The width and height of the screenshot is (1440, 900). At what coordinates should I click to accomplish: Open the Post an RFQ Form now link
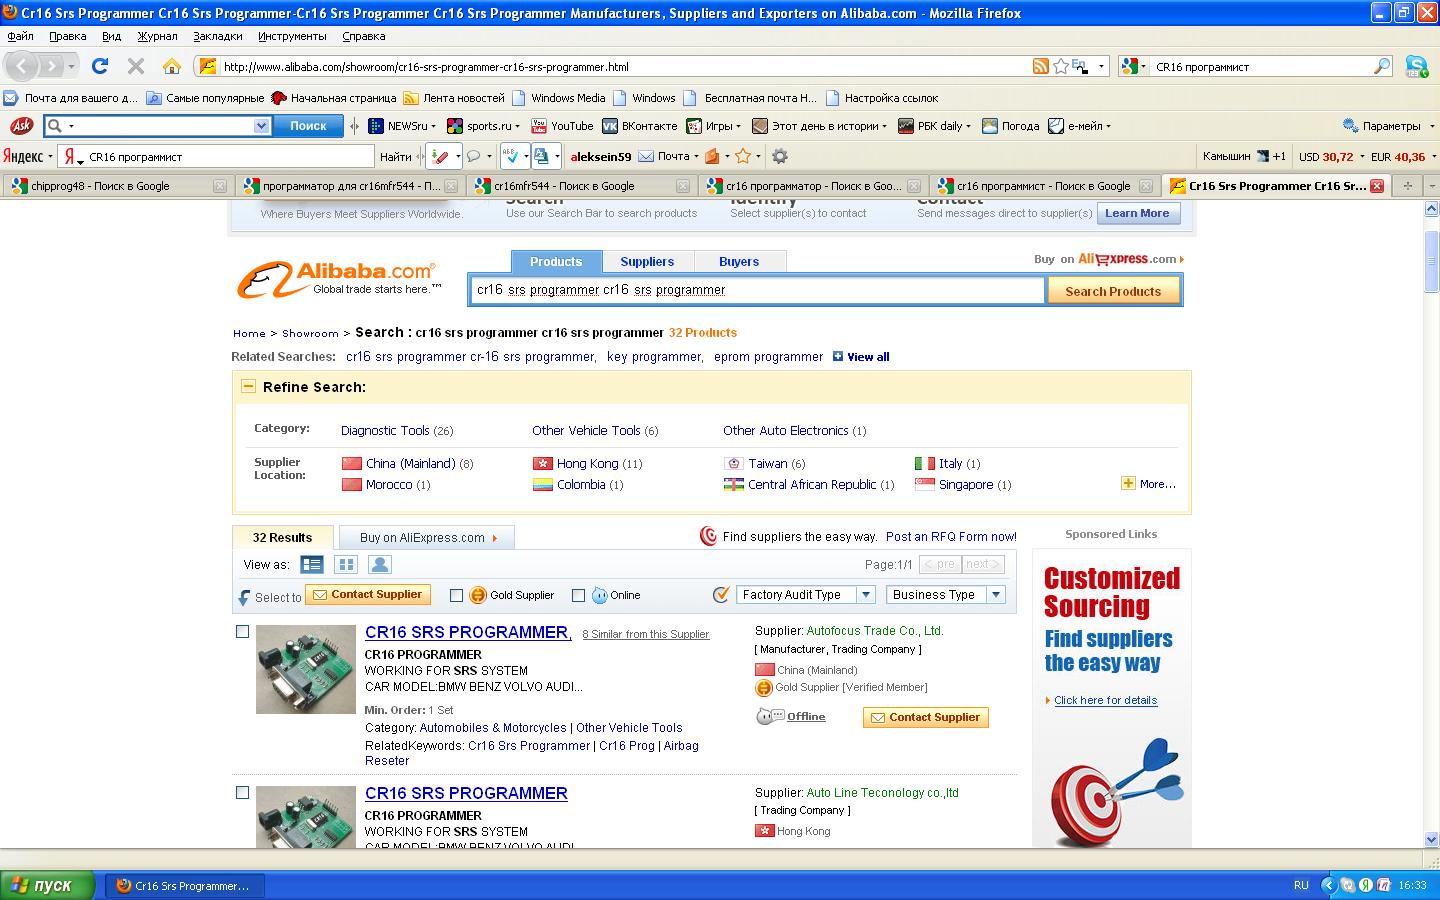click(951, 537)
